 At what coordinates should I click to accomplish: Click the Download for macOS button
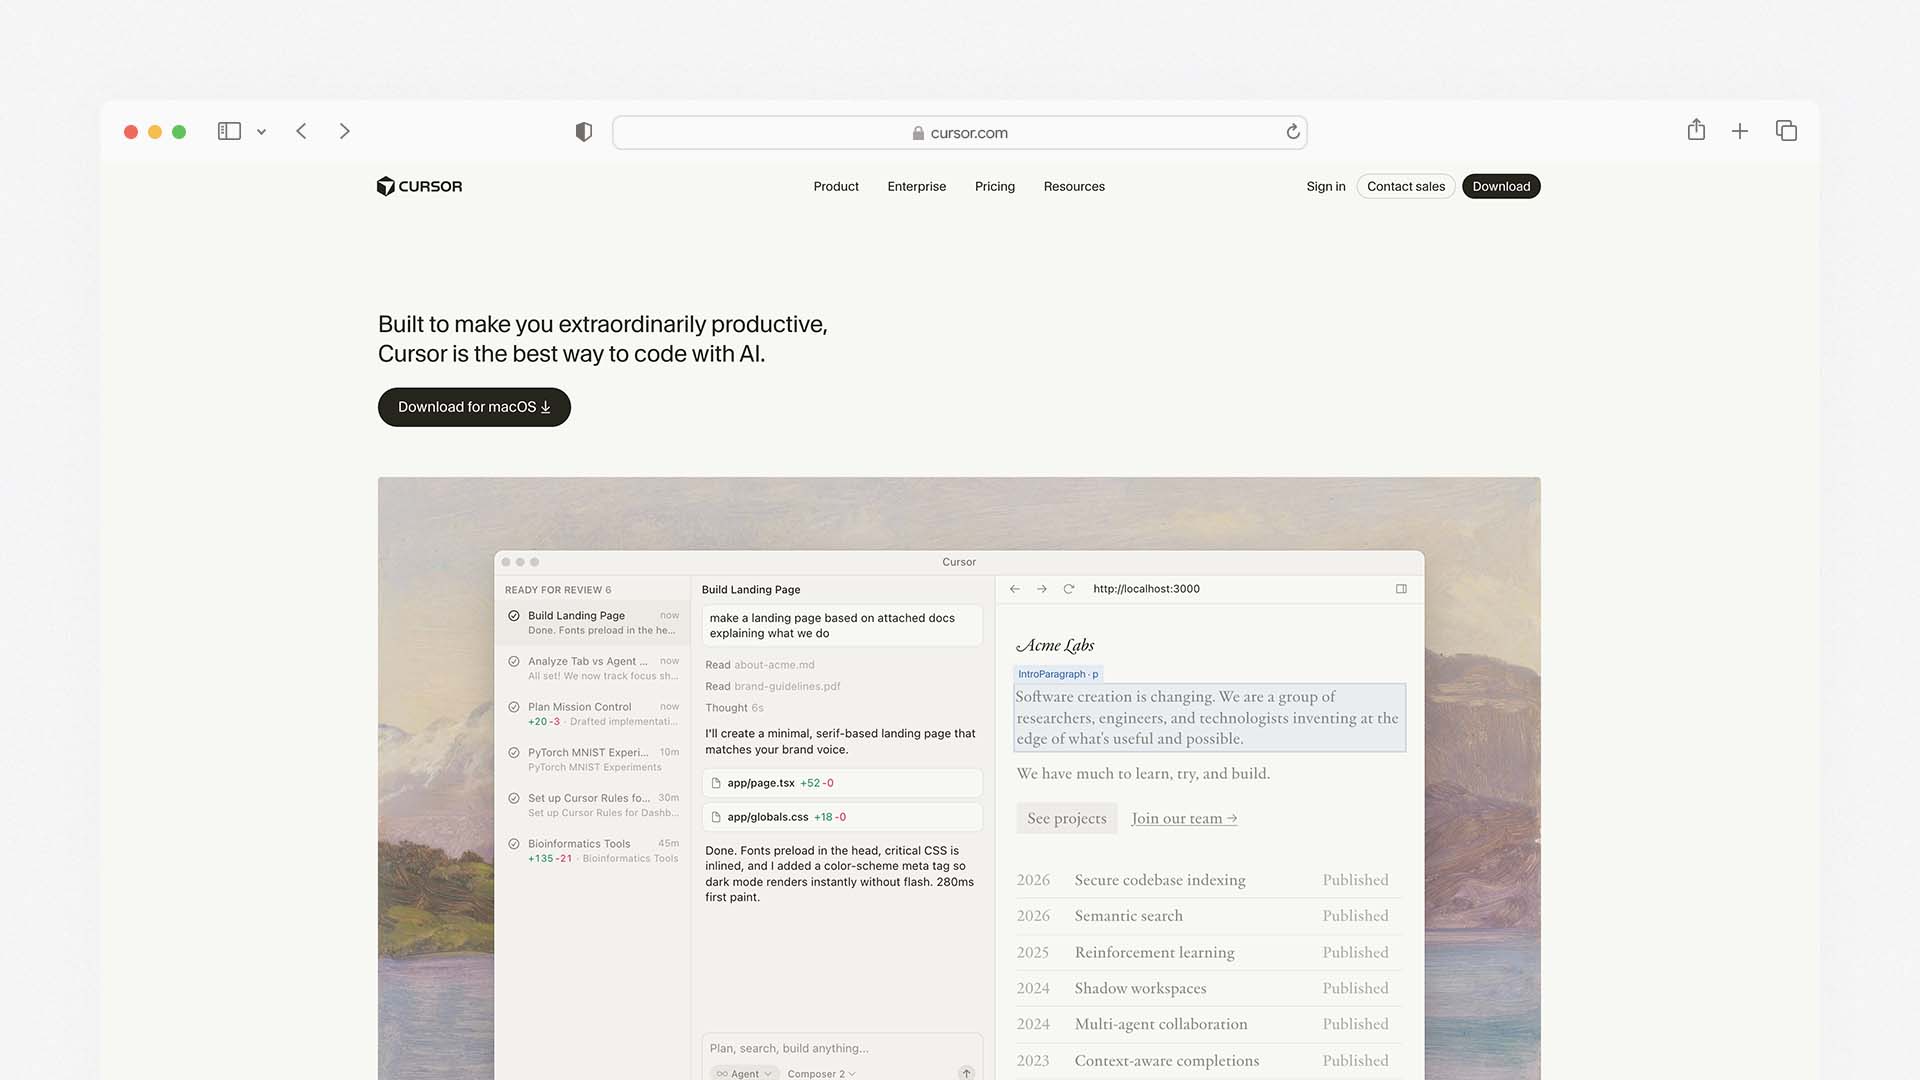click(473, 407)
